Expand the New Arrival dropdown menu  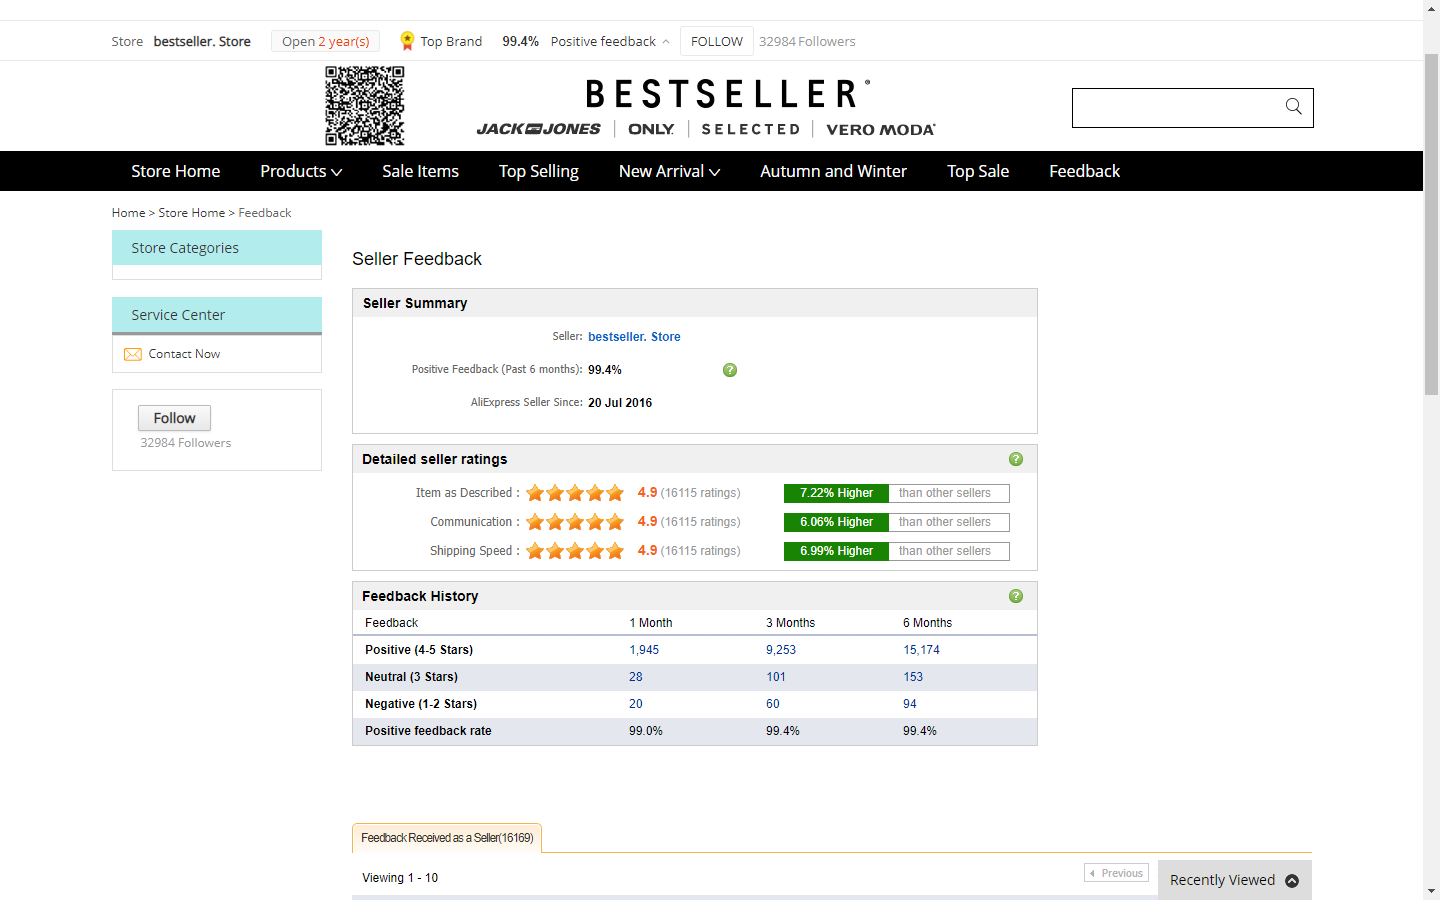669,171
